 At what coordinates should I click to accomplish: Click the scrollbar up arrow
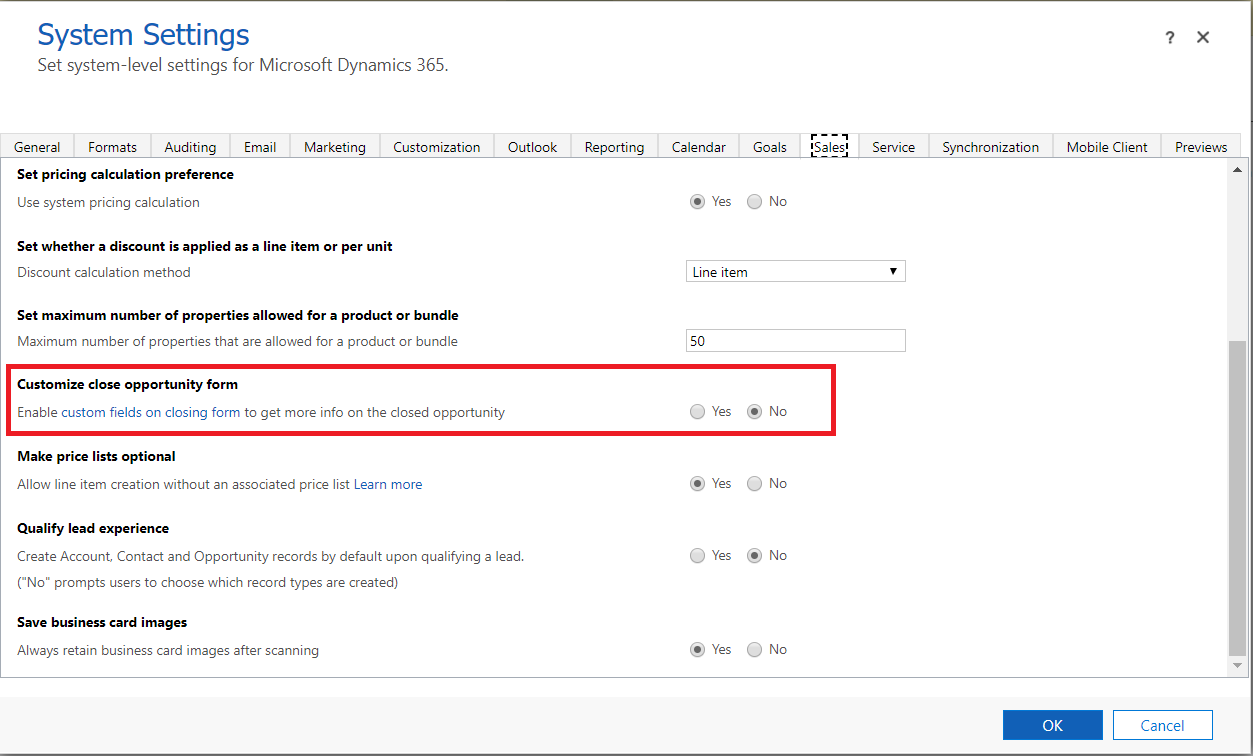click(1238, 167)
